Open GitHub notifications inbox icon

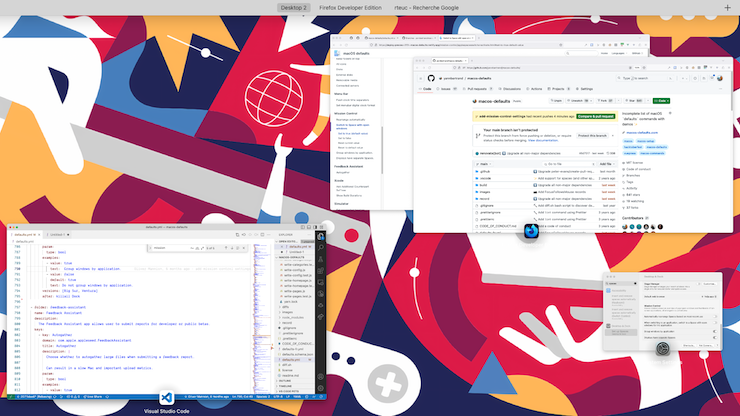pyautogui.click(x=712, y=78)
